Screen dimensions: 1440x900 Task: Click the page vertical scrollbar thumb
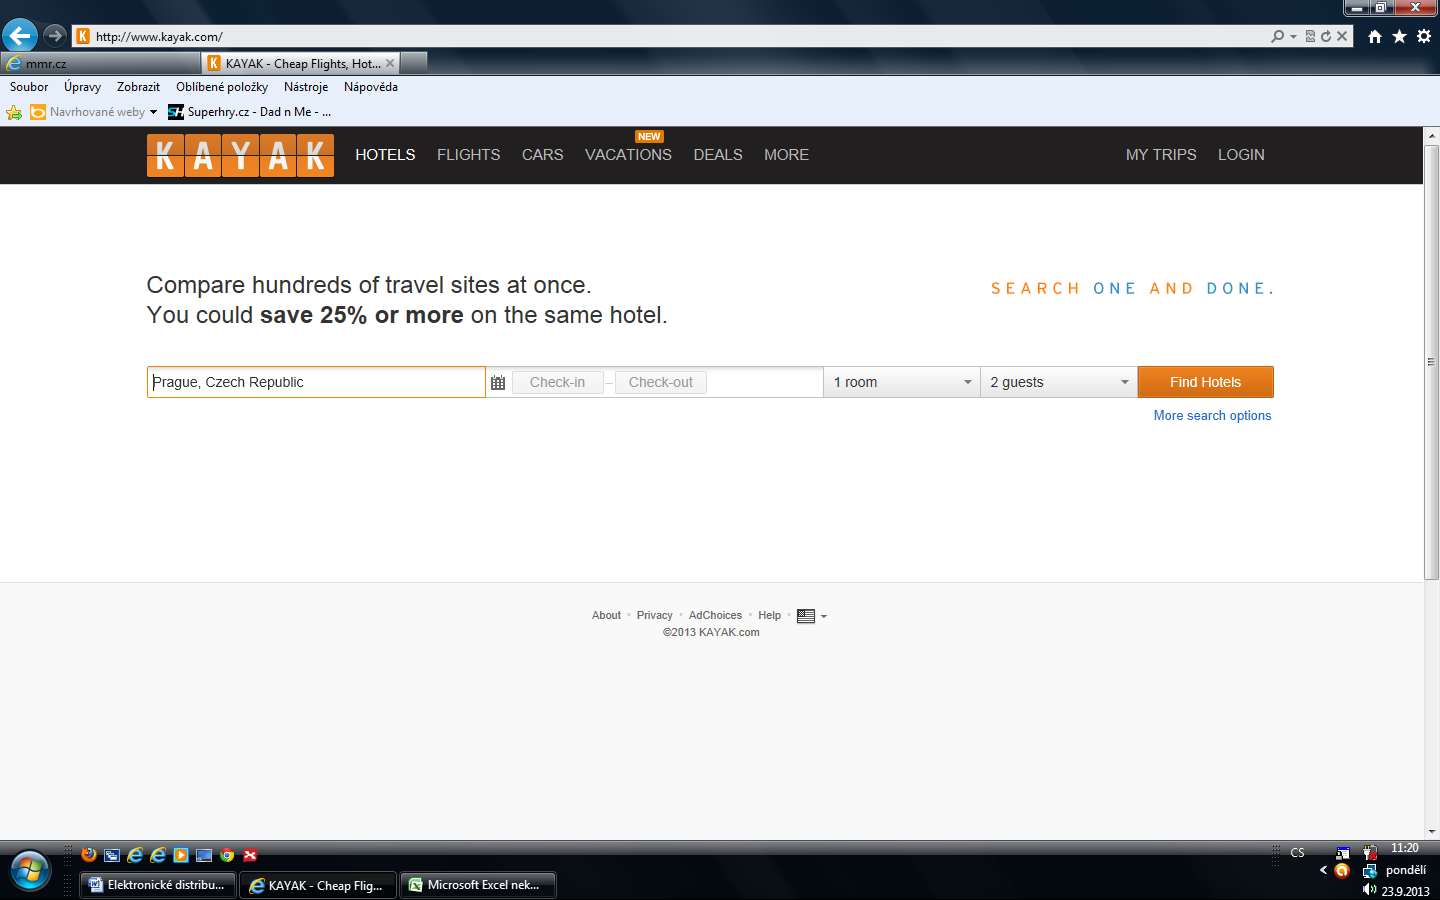(1431, 362)
